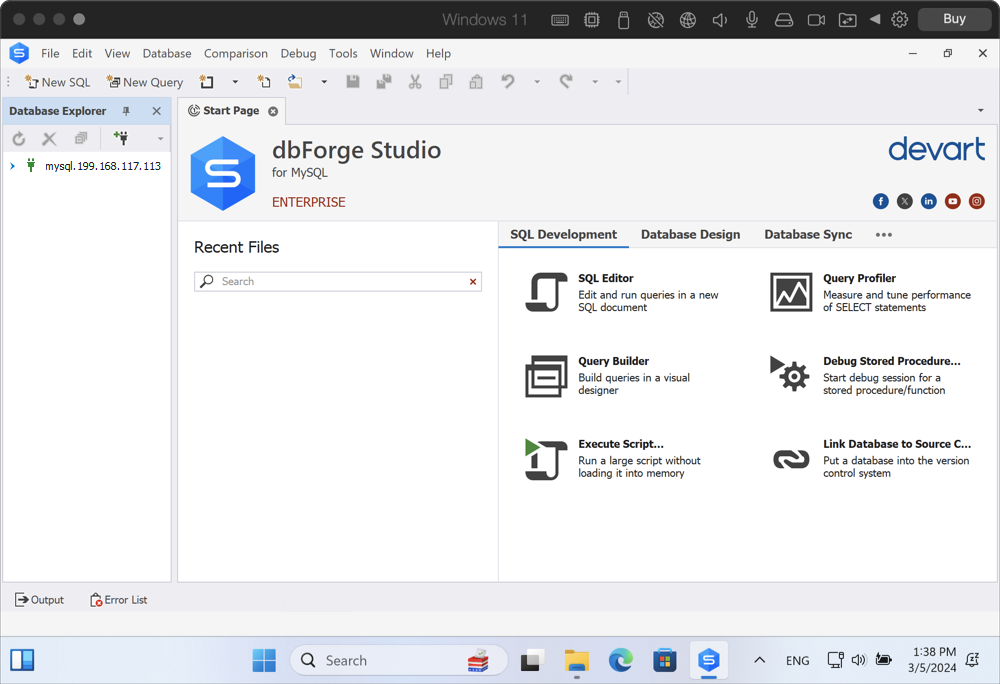
Task: Close the Start Page tab
Action: pyautogui.click(x=273, y=112)
